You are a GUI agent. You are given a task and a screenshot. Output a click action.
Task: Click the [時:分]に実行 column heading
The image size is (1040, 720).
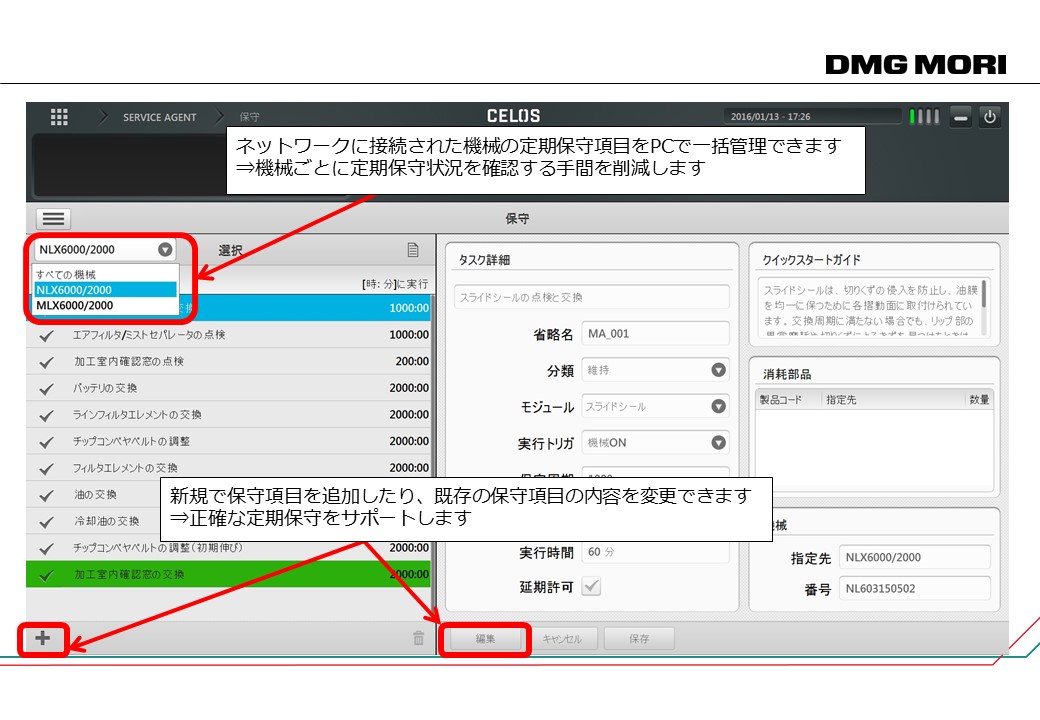coord(395,284)
